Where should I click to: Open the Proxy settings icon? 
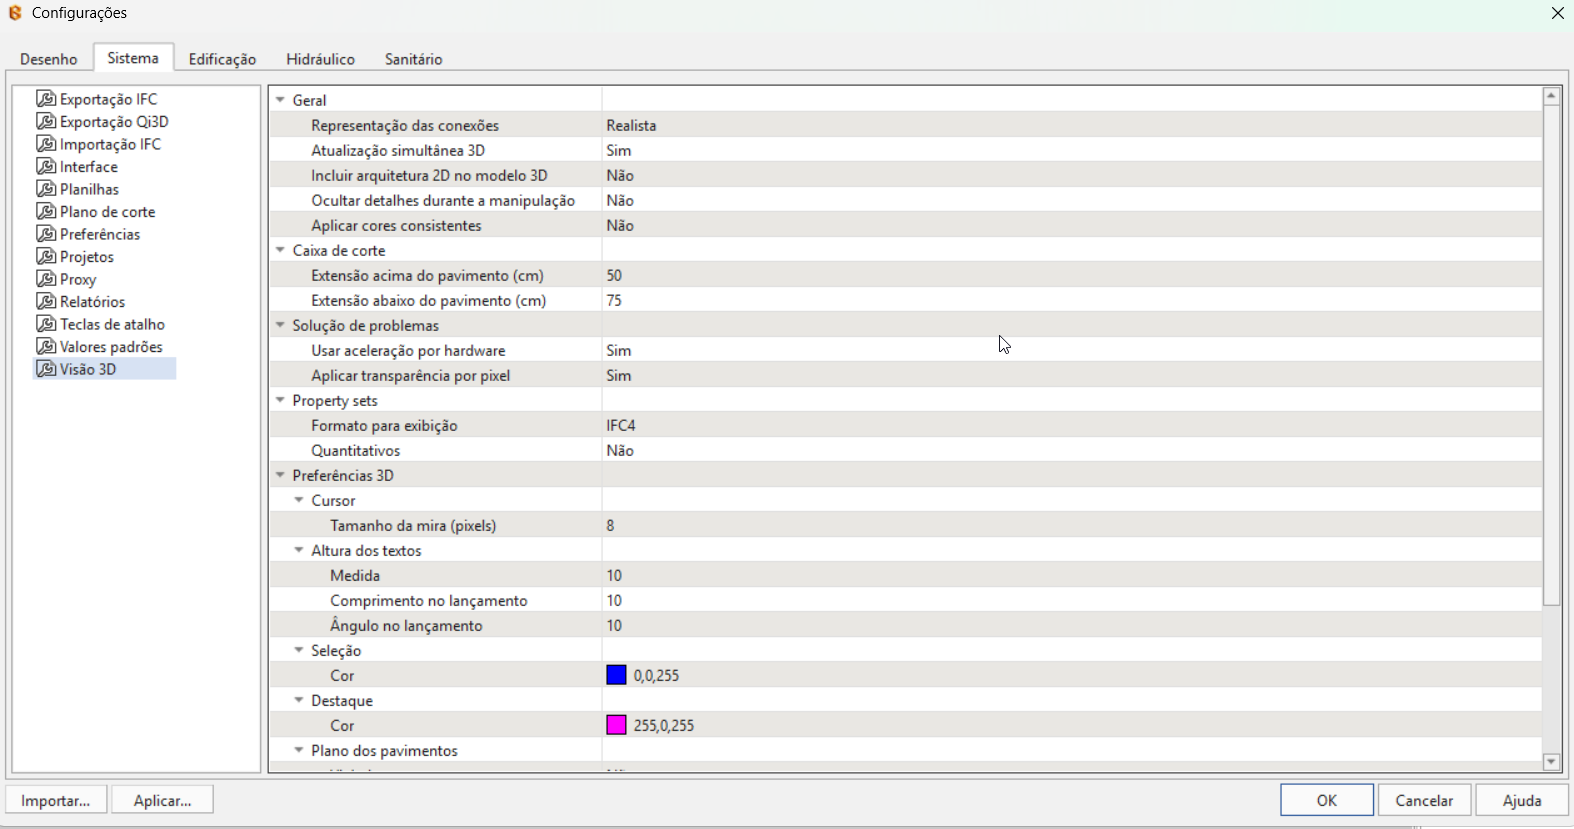click(x=46, y=279)
